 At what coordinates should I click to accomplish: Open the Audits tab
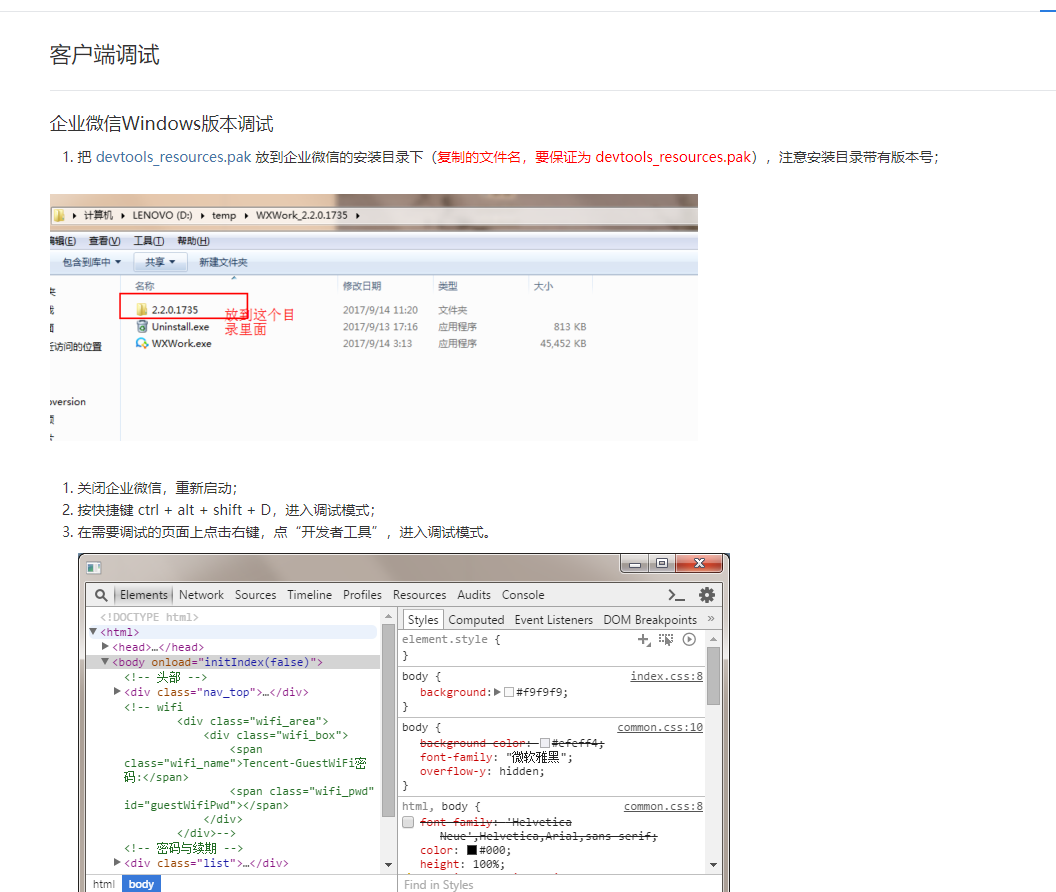474,595
